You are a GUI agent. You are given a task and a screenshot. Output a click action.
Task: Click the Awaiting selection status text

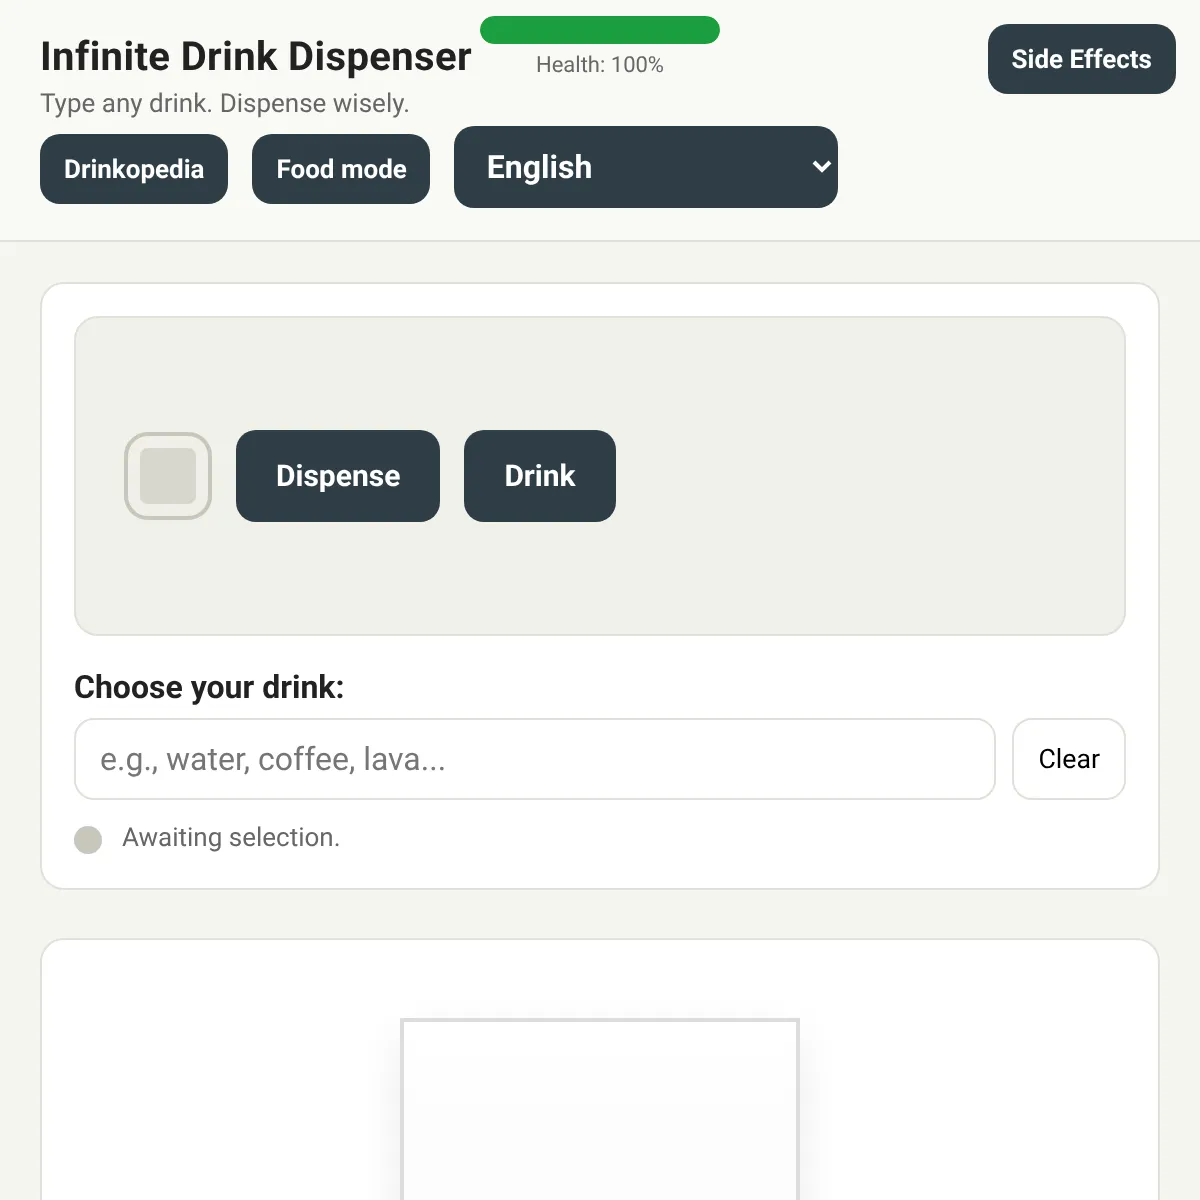coord(231,838)
